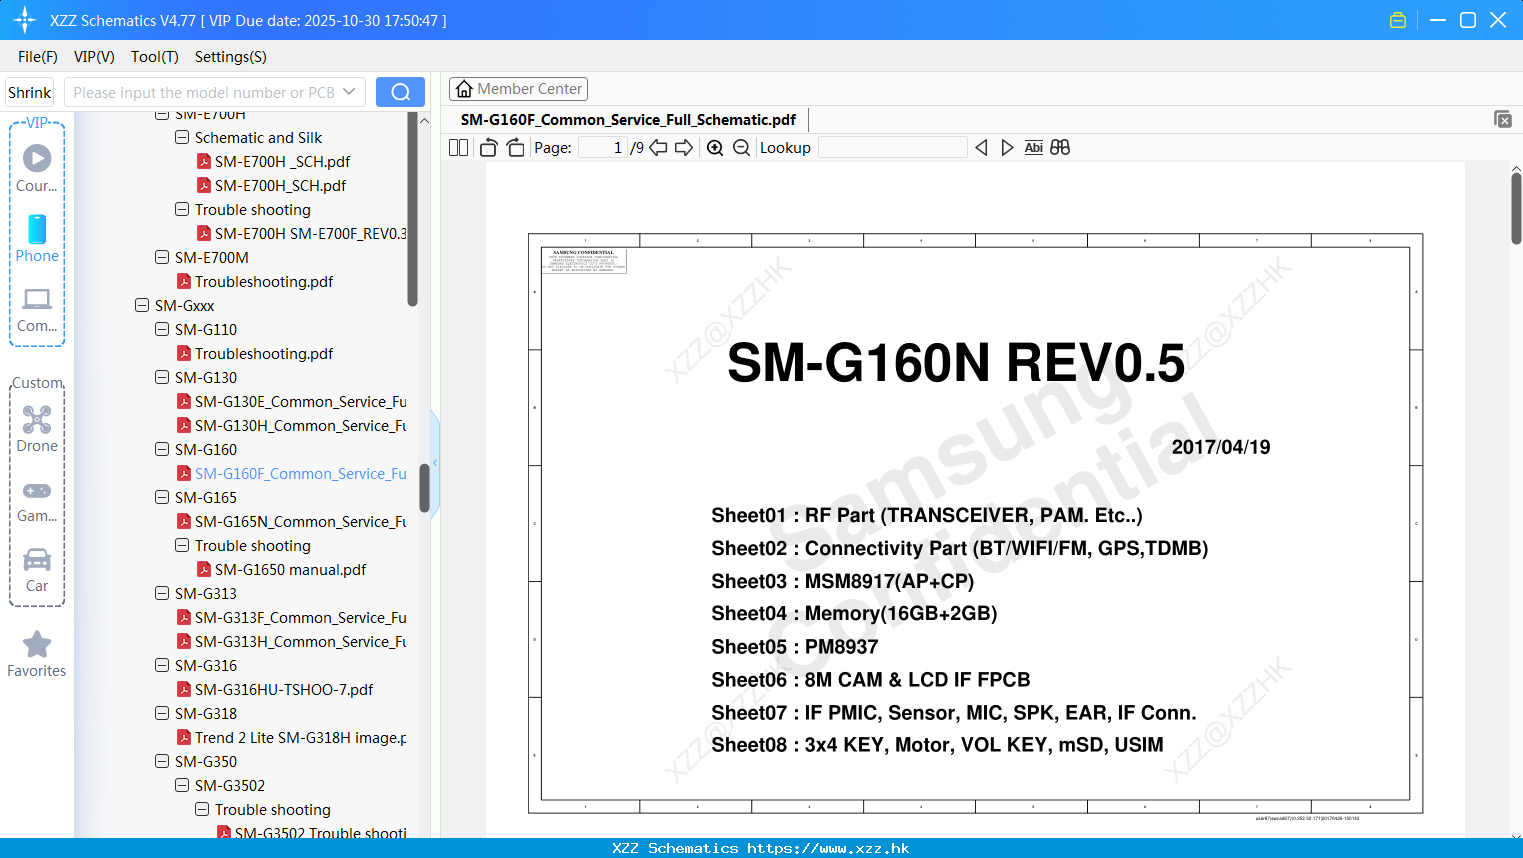Collapse the SM-G313 node

(162, 593)
